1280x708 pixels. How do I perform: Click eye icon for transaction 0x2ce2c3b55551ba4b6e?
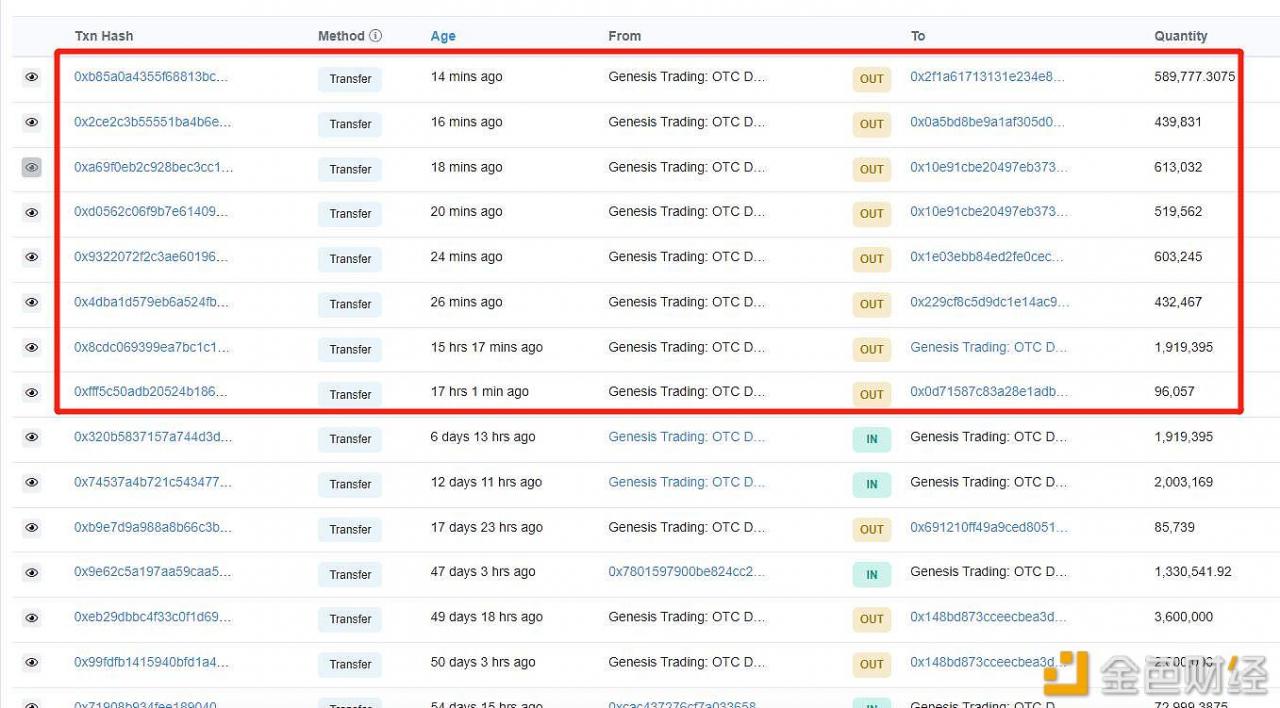click(x=32, y=122)
